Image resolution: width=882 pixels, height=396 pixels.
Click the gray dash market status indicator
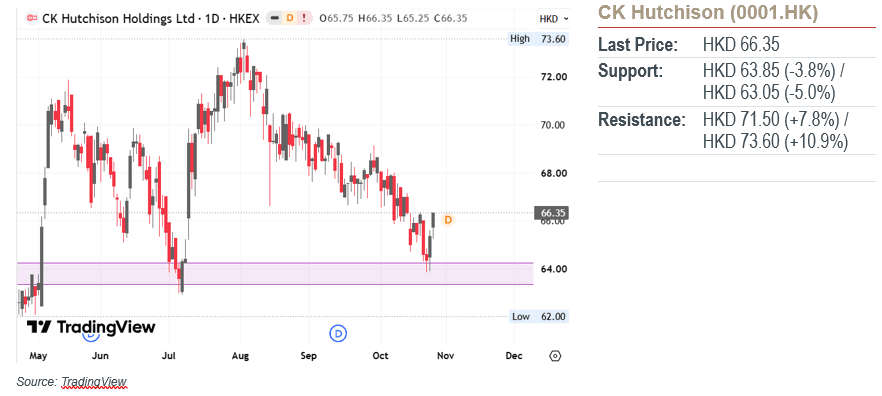point(274,19)
